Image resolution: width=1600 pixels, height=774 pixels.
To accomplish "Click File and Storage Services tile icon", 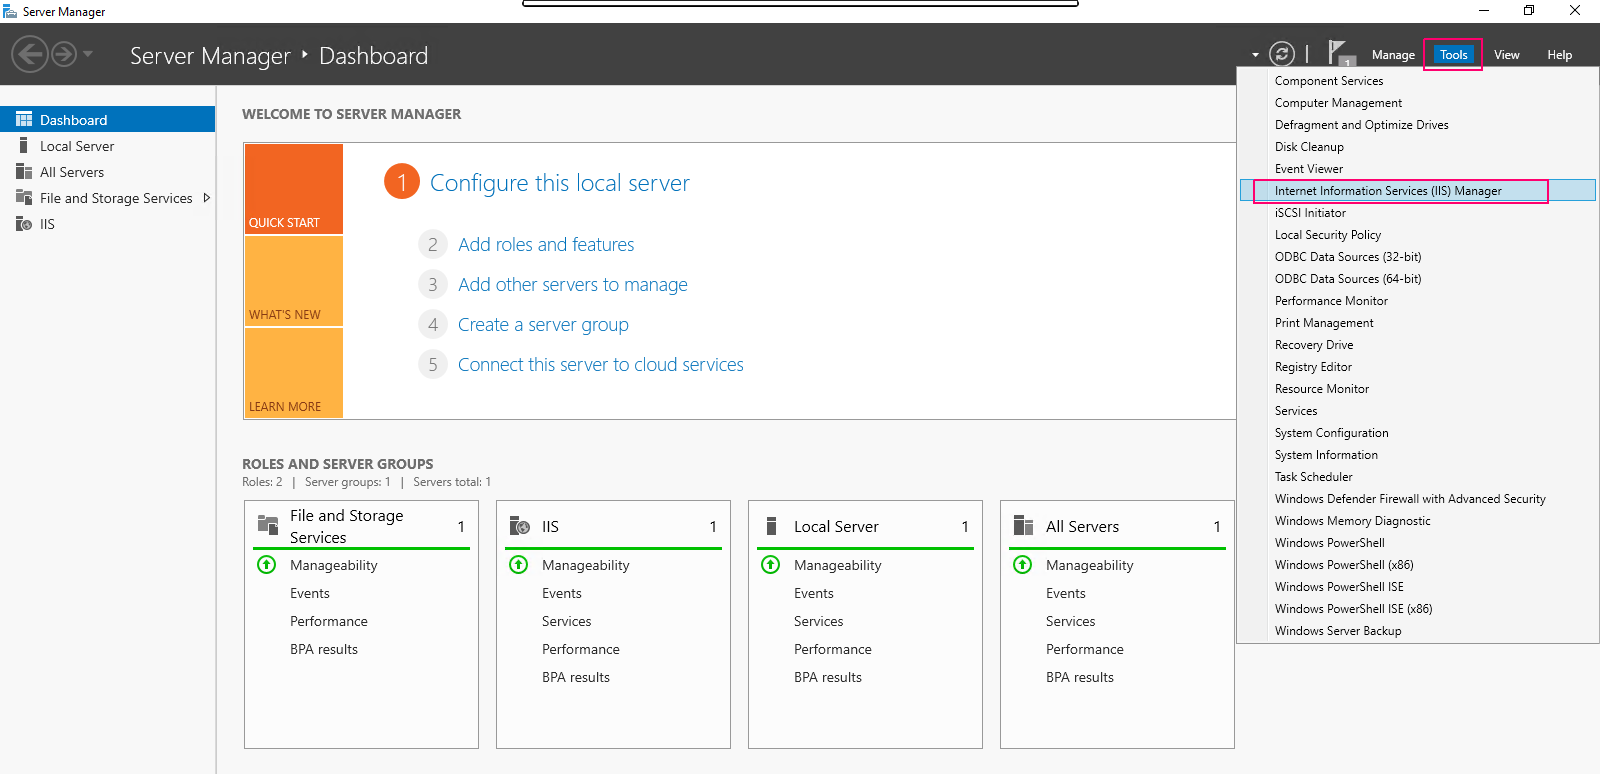I will [268, 525].
